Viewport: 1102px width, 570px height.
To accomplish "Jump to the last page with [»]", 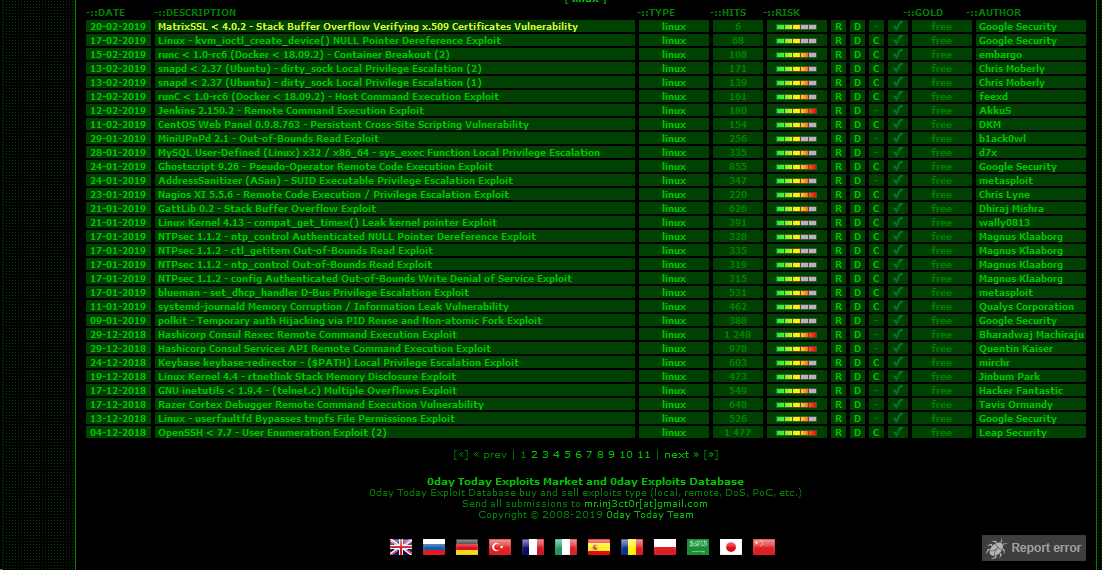I will coord(711,455).
